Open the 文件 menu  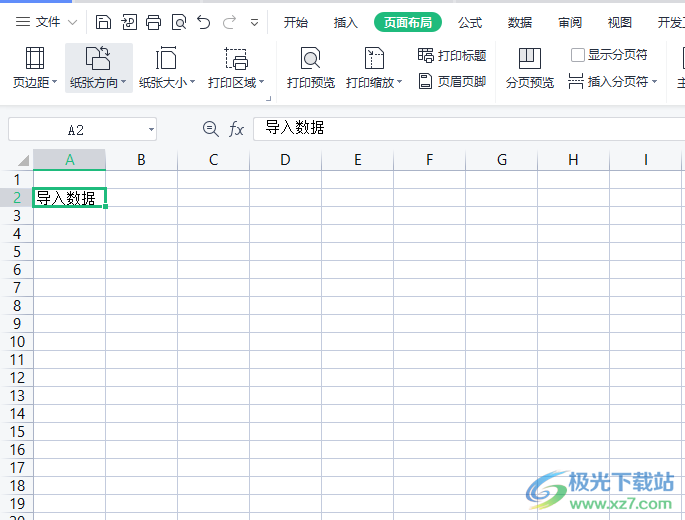pos(48,22)
